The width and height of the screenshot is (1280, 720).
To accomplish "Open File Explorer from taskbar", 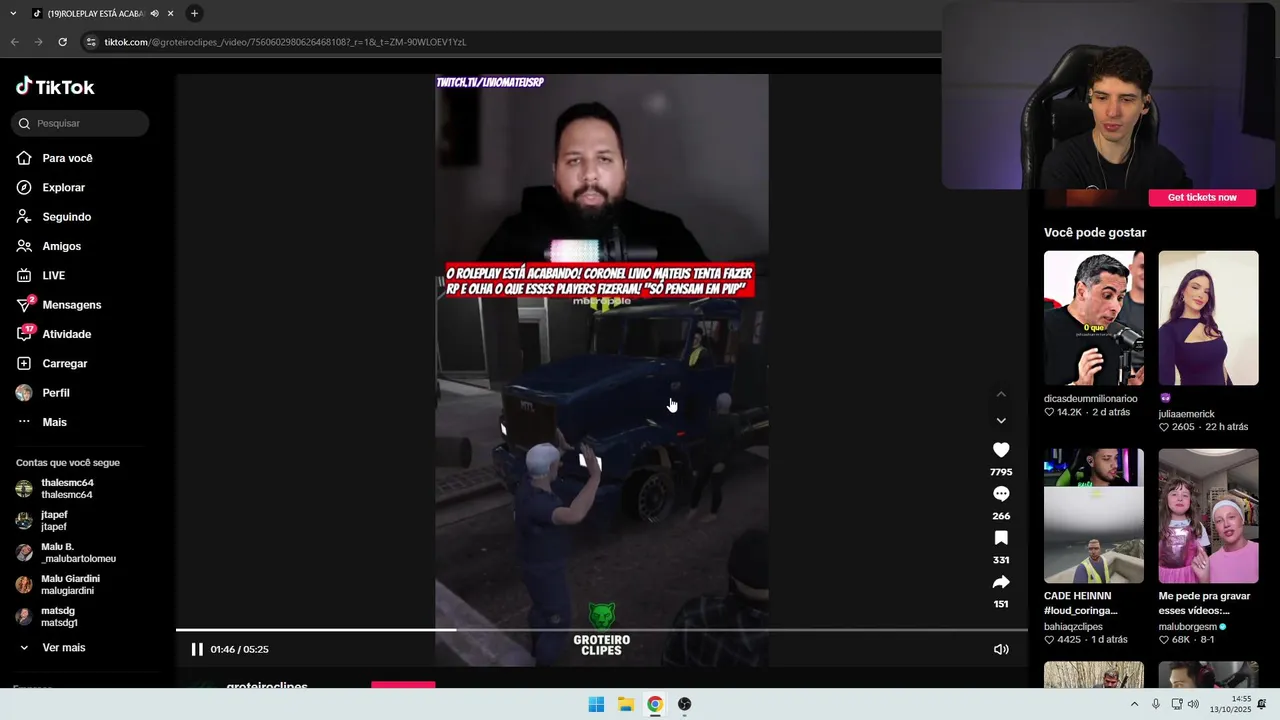I will pos(626,704).
